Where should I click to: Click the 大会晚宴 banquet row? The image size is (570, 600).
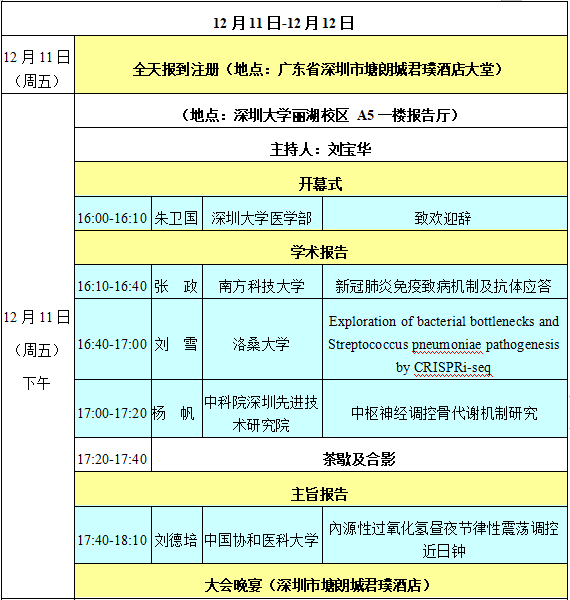(321, 582)
